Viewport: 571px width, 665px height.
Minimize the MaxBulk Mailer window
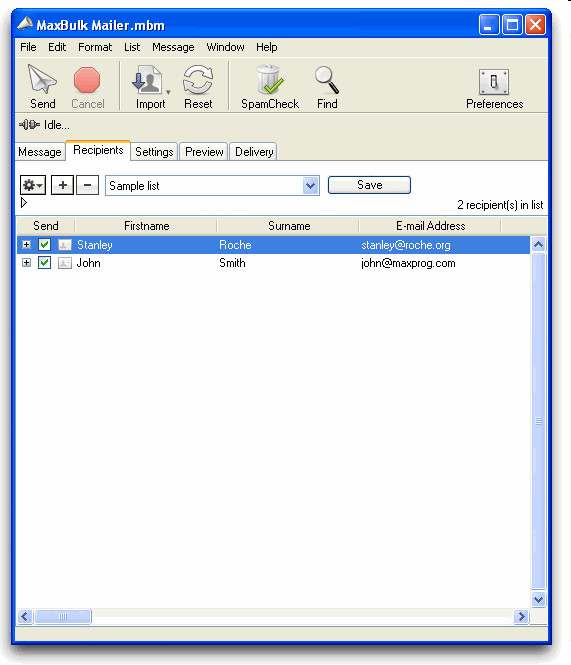(489, 25)
